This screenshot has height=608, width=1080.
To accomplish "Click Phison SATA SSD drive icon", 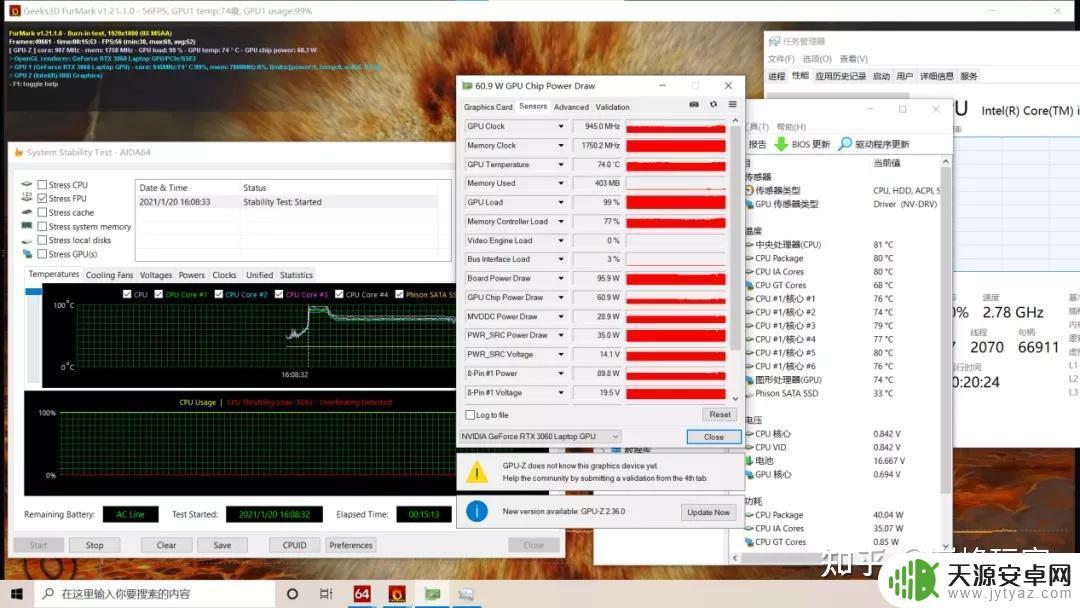I will (x=749, y=393).
